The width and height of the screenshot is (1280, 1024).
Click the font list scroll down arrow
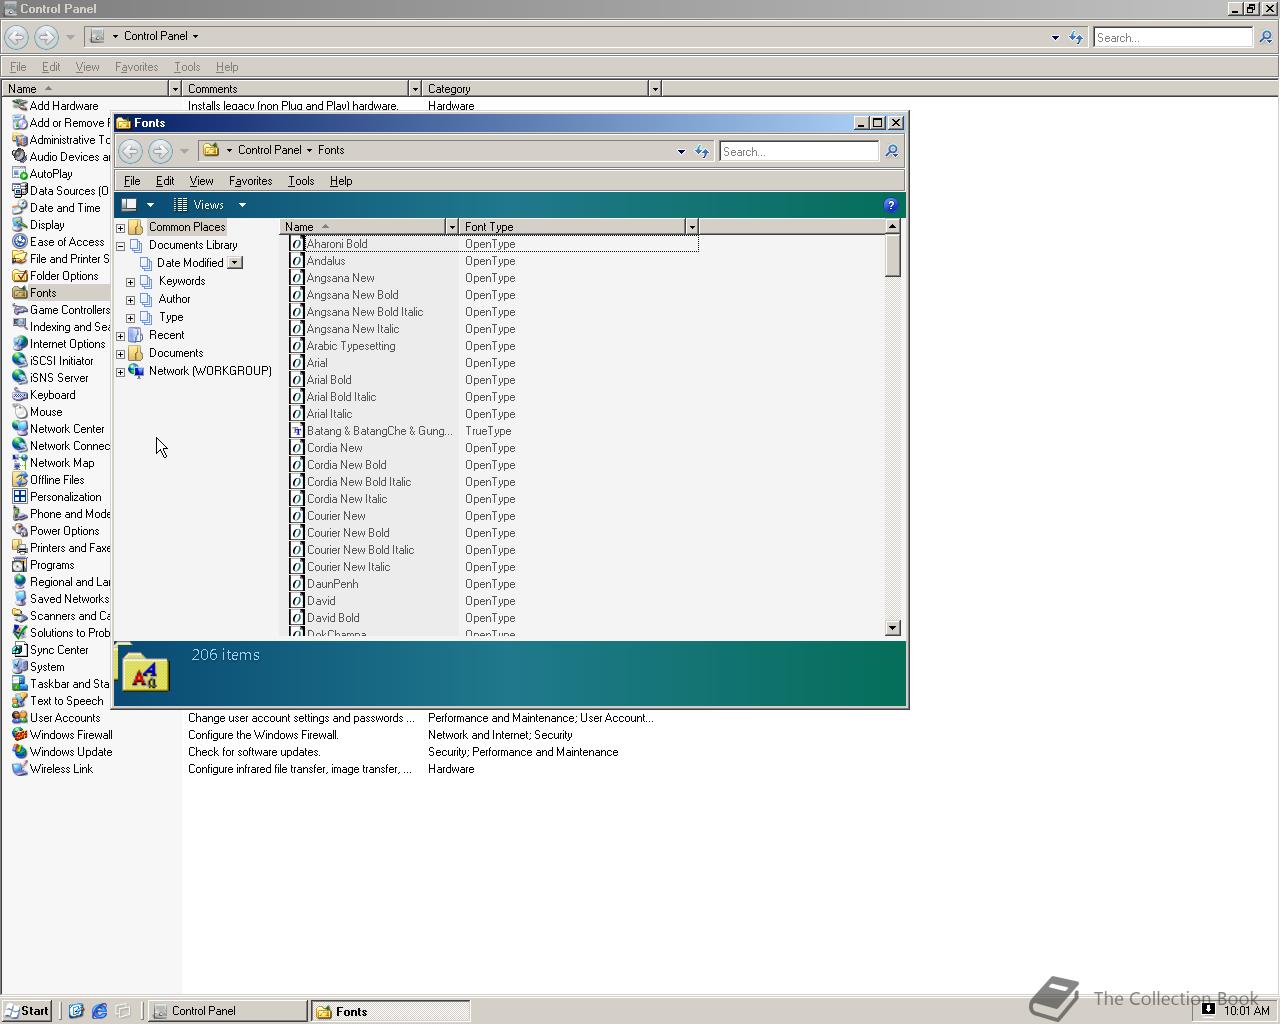tap(893, 628)
